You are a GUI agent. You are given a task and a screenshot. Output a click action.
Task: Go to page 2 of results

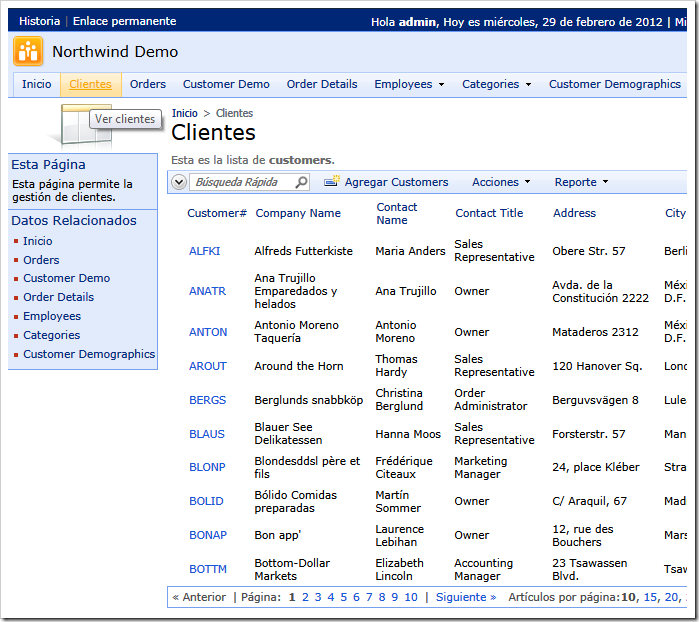[305, 597]
